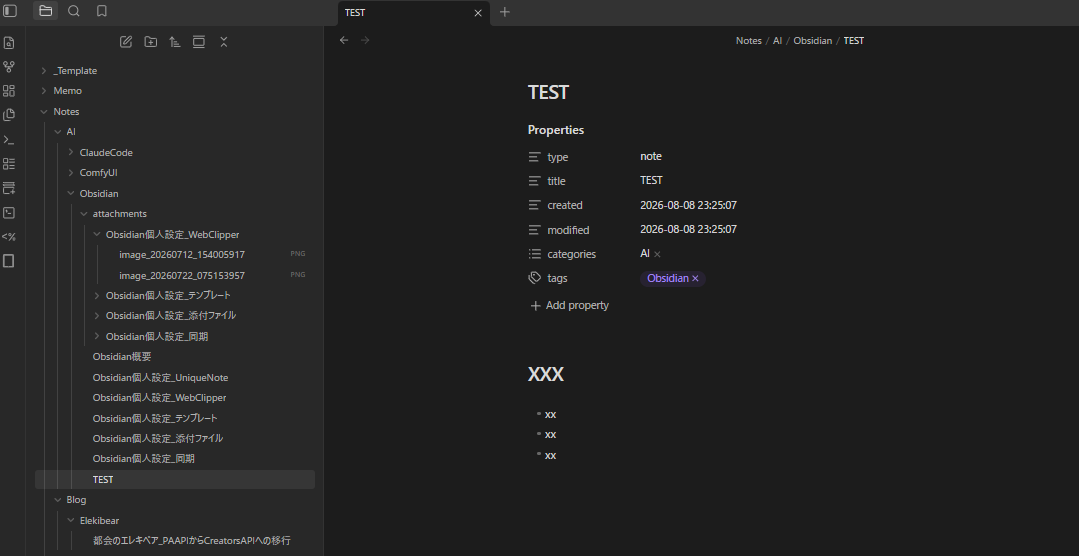The image size is (1079, 556).
Task: Open the search magnifier tab in sidebar
Action: [74, 11]
